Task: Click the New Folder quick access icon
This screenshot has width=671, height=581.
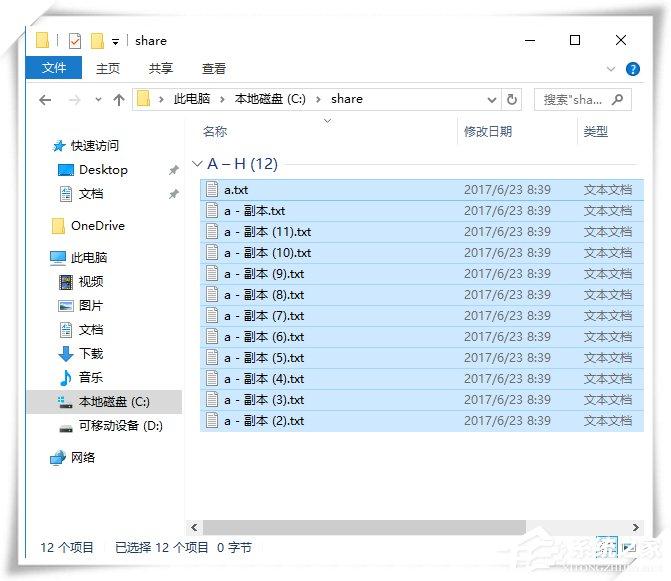Action: tap(98, 41)
